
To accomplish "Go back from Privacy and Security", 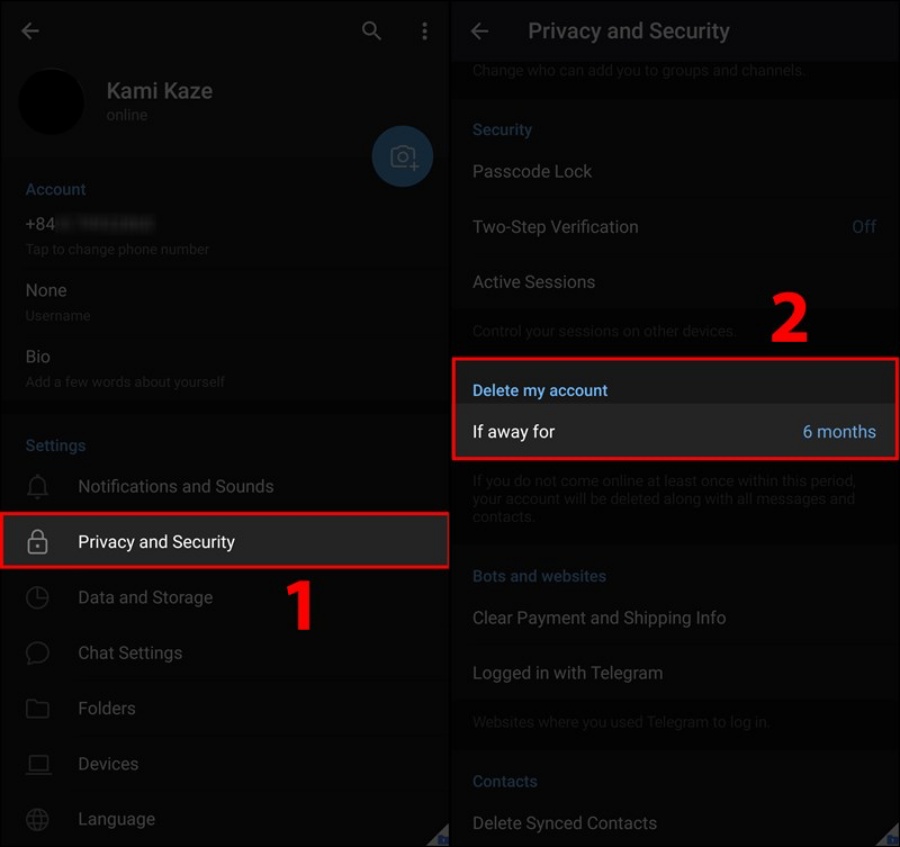I will [480, 31].
